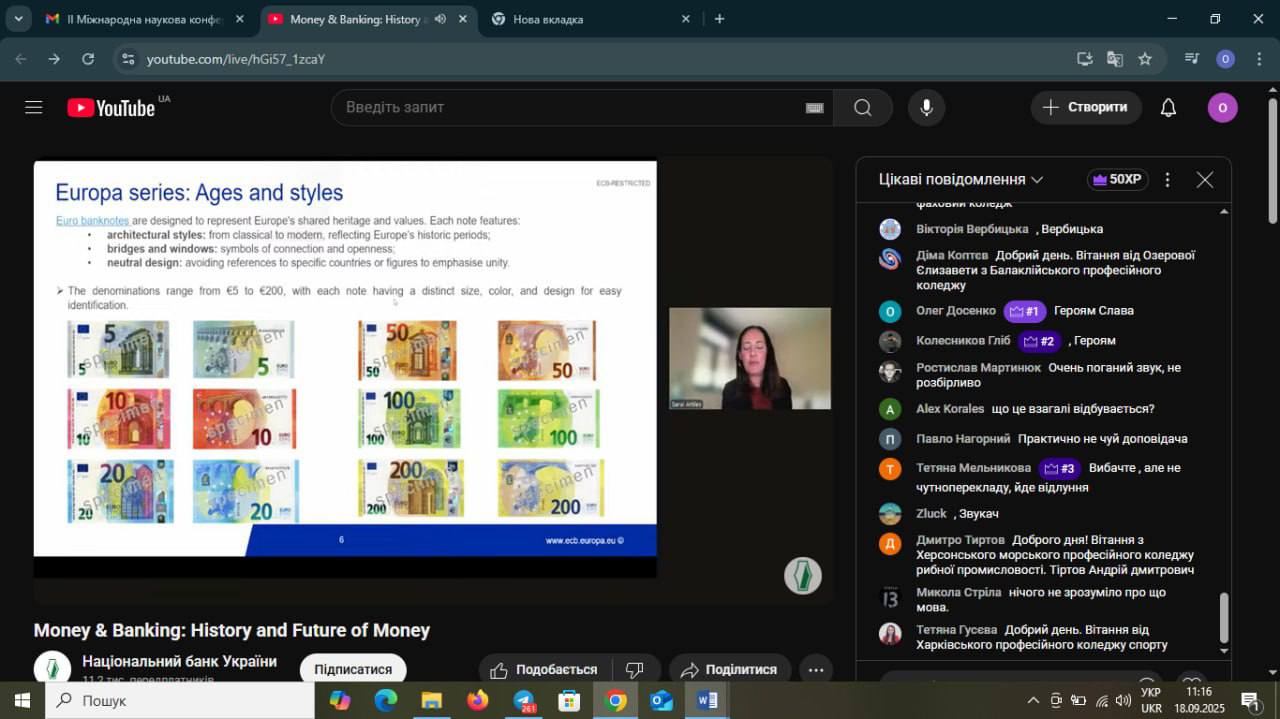Image resolution: width=1280 pixels, height=719 pixels.
Task: Click the #1 member badge by Олег Досенко
Action: (1025, 311)
